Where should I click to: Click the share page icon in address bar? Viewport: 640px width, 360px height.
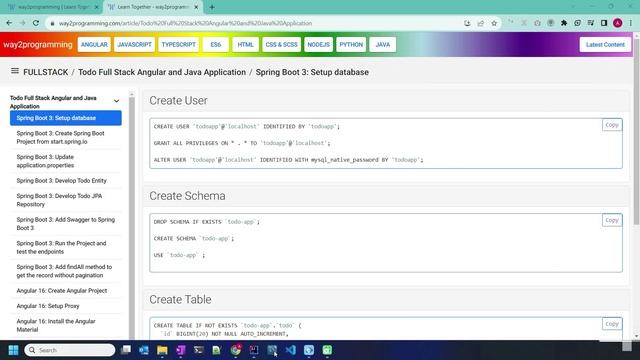[x=481, y=23]
